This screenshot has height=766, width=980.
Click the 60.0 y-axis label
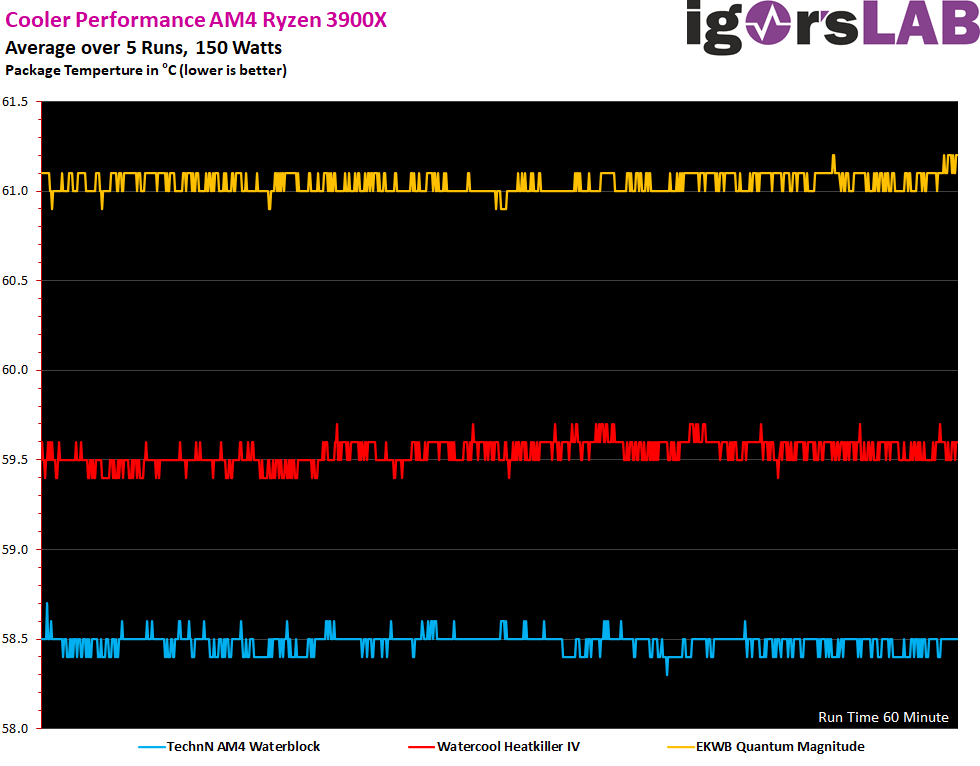click(15, 370)
